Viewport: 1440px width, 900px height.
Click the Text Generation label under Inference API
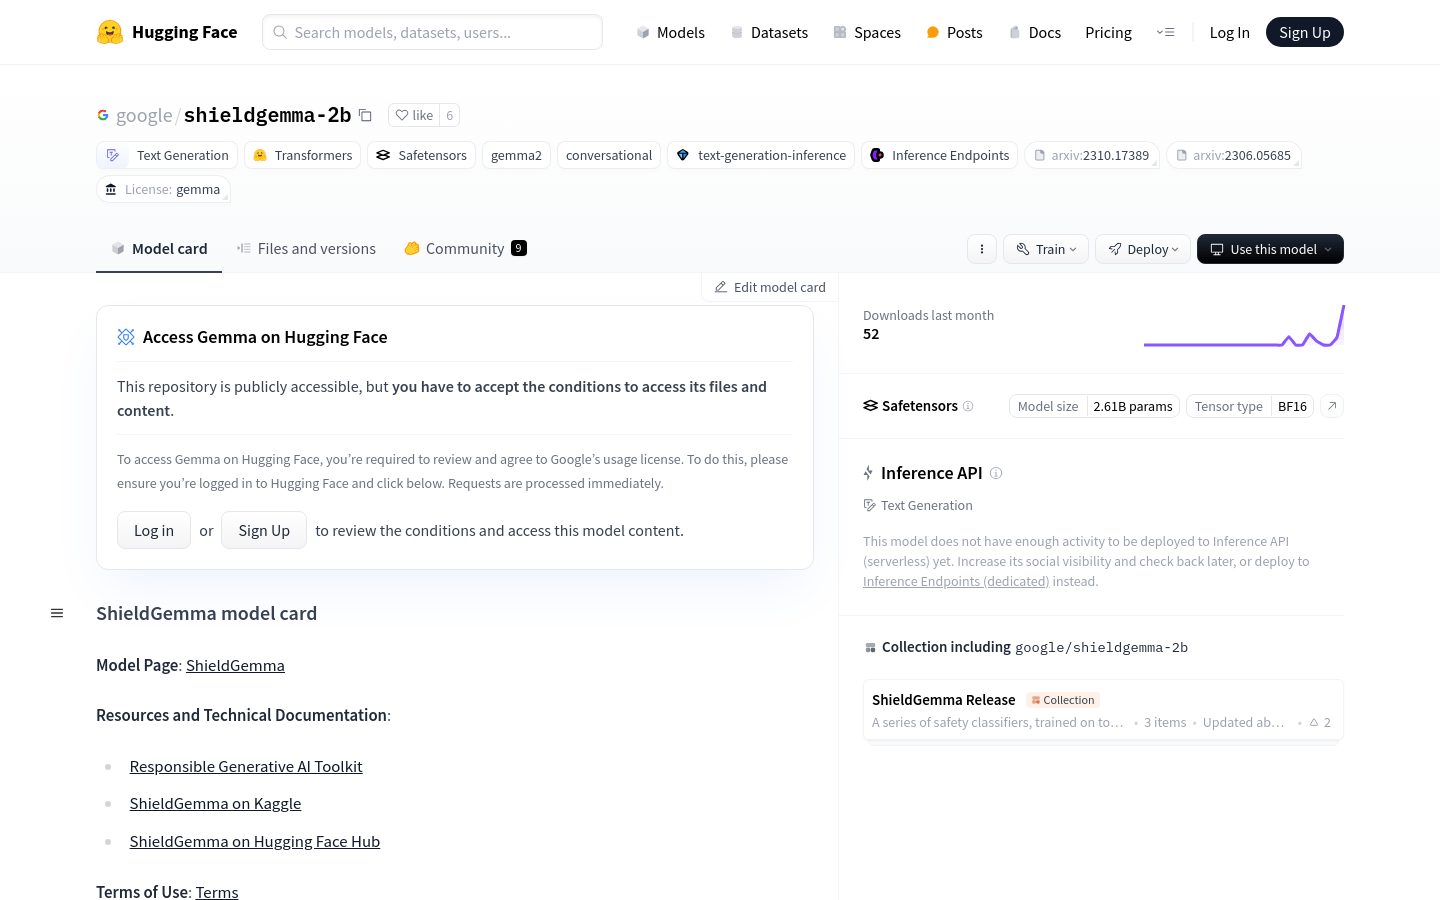click(x=918, y=505)
